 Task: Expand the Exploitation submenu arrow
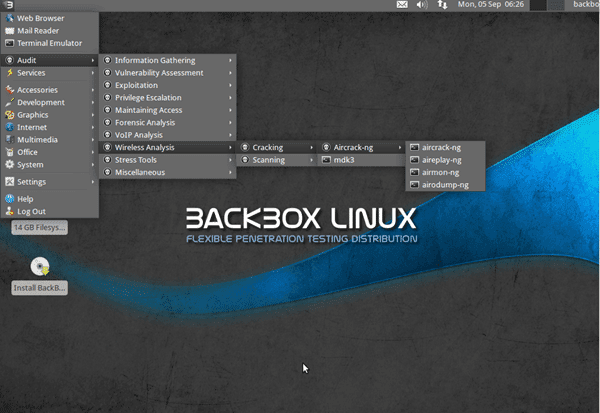click(x=230, y=85)
